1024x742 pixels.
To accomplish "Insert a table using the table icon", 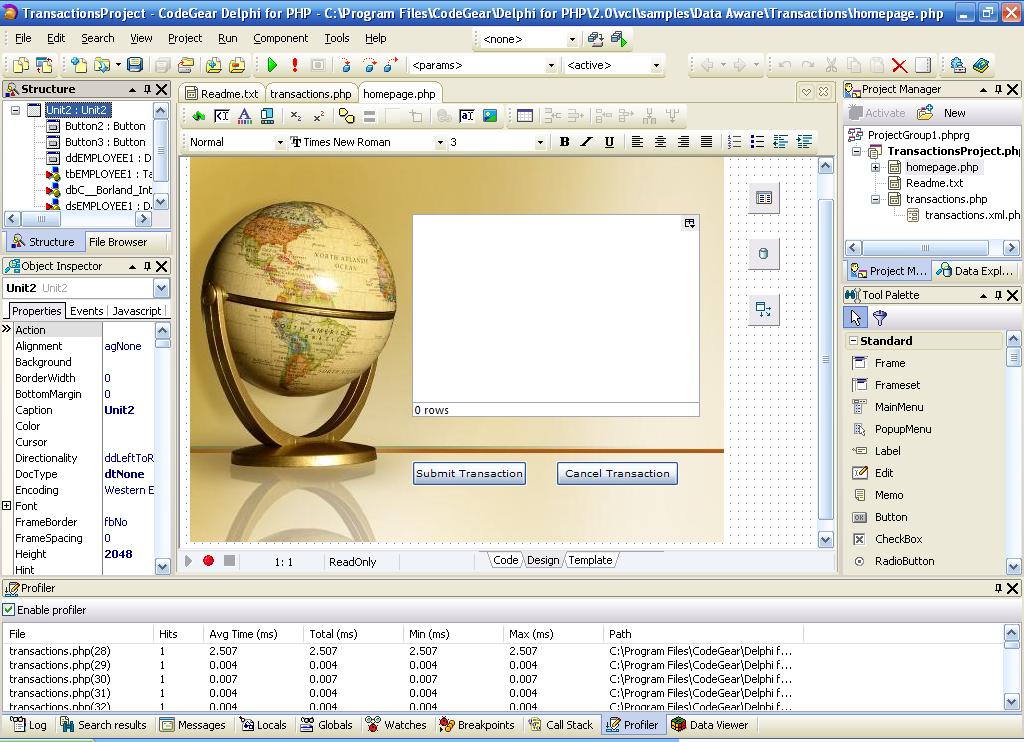I will (524, 116).
